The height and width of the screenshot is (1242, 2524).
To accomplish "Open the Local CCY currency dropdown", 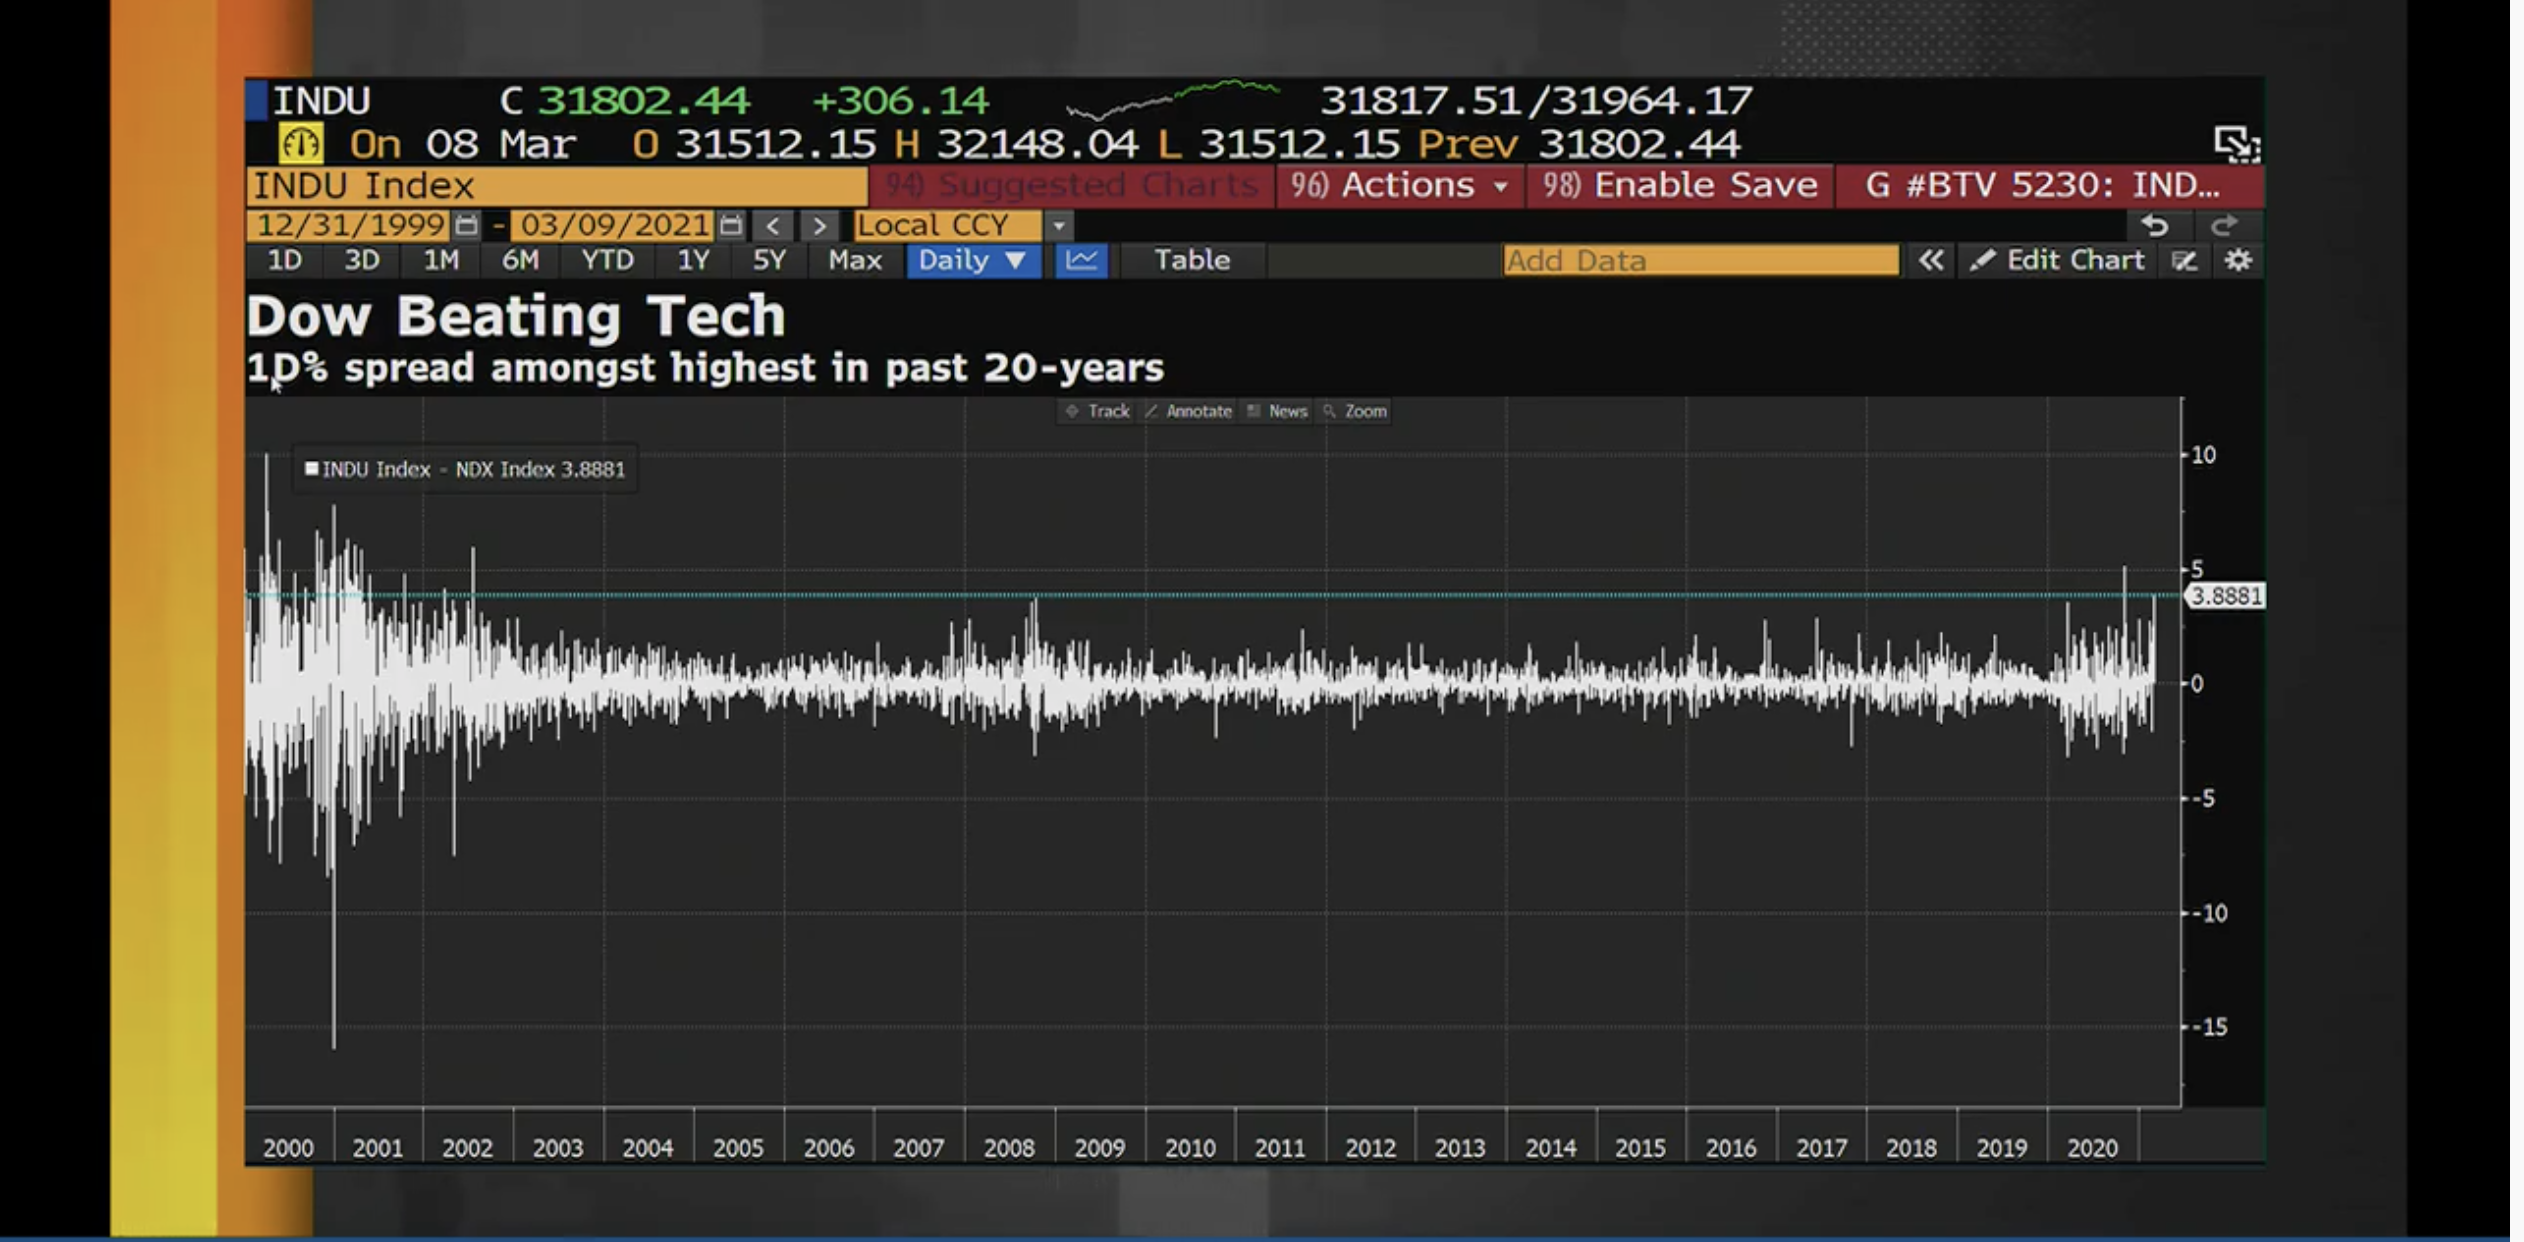I will point(1058,225).
